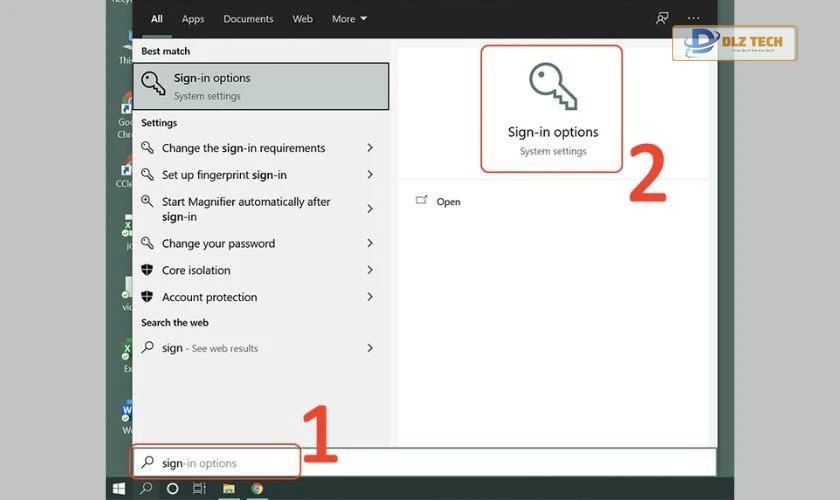
Task: Expand the Set up fingerprint sign-in arrow
Action: (x=370, y=175)
